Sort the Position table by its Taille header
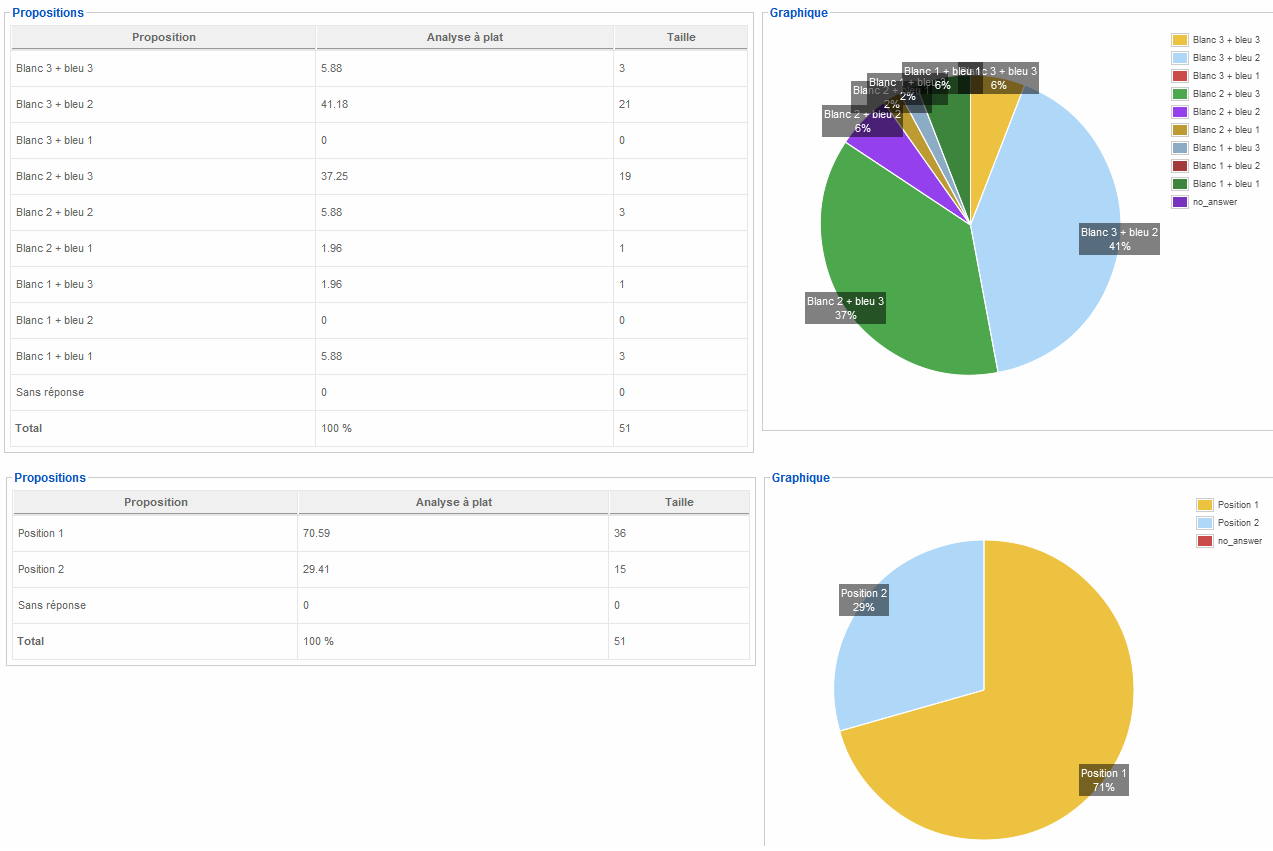Viewport: 1273px width, 851px height. [x=679, y=502]
